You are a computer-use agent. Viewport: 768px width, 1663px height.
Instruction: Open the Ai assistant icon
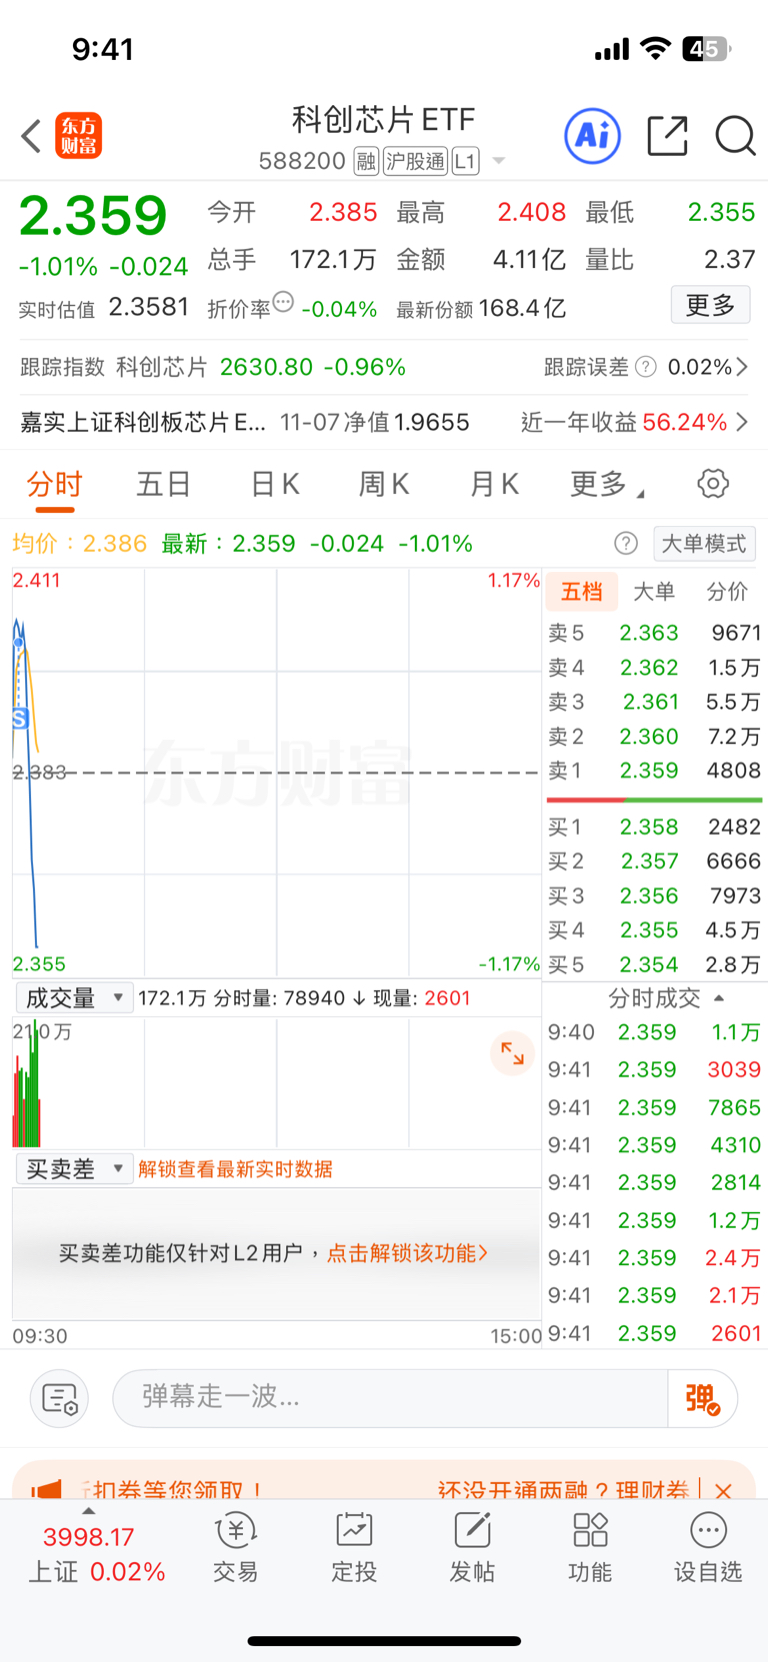tap(593, 135)
